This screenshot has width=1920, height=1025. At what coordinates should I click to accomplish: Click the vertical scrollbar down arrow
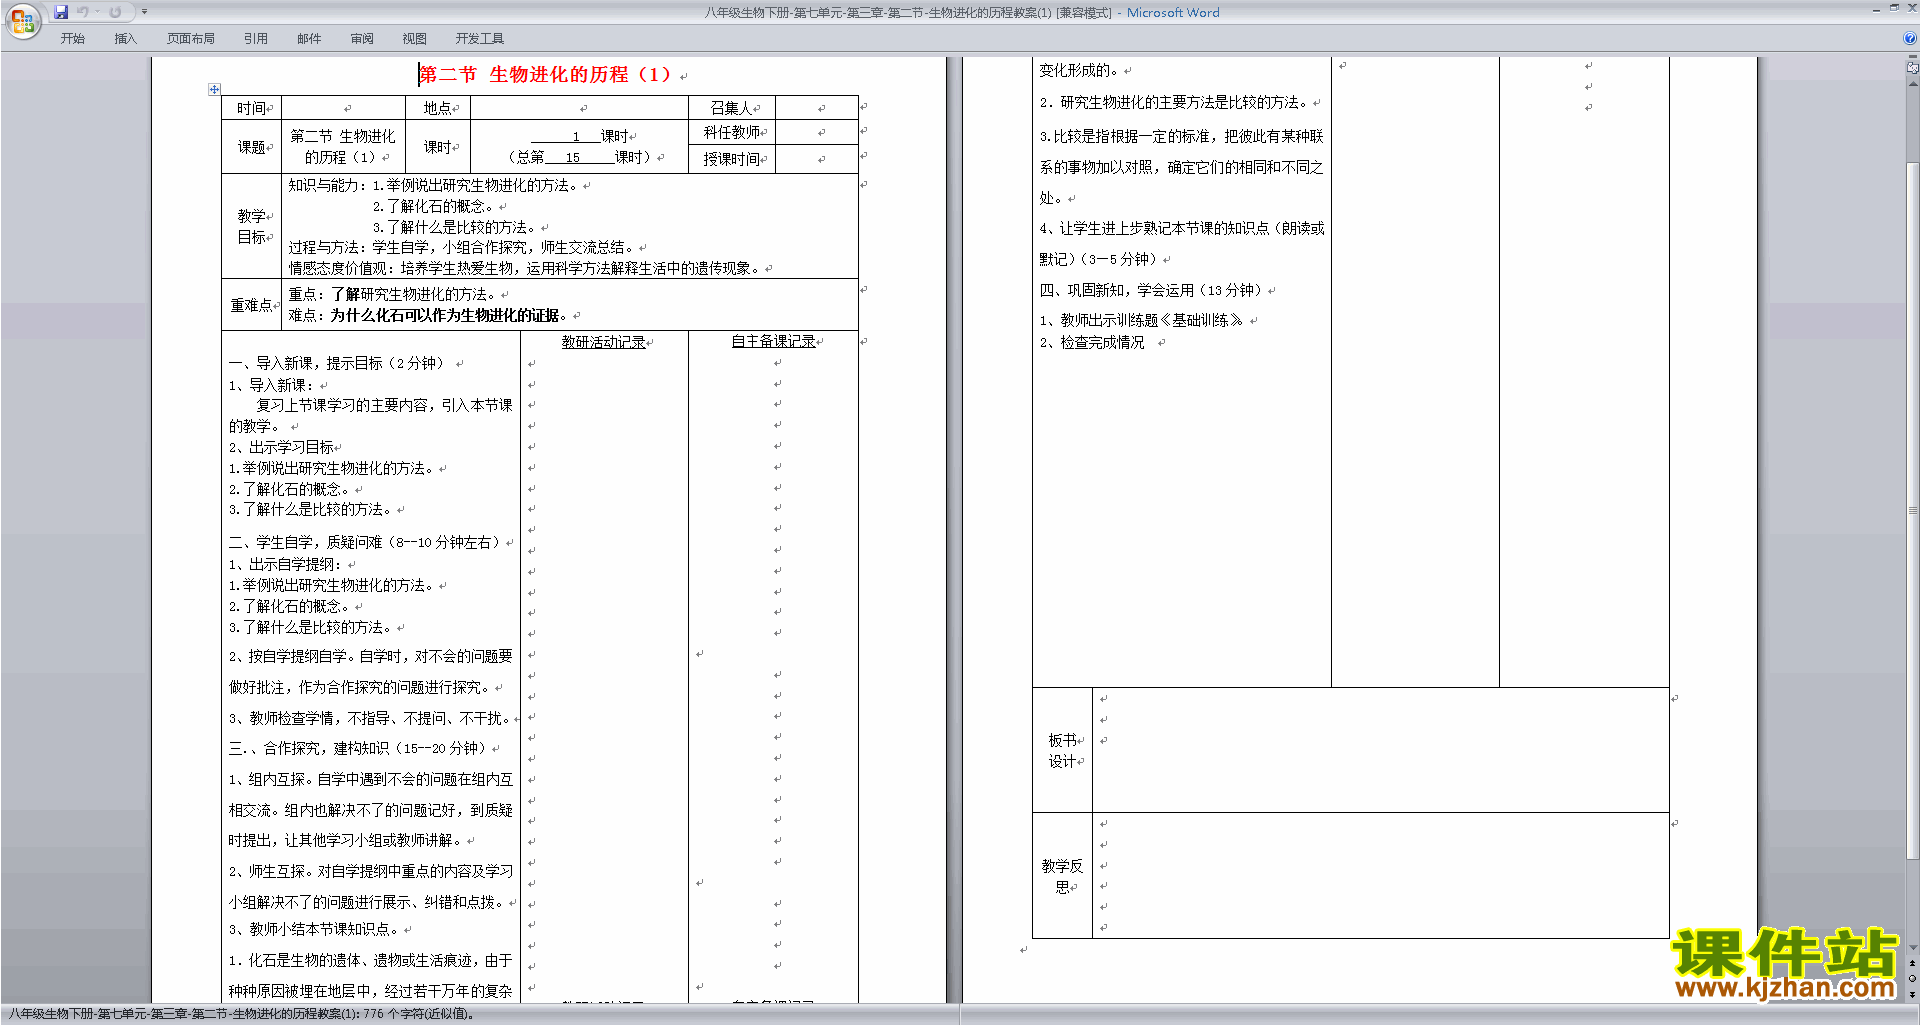click(1913, 948)
